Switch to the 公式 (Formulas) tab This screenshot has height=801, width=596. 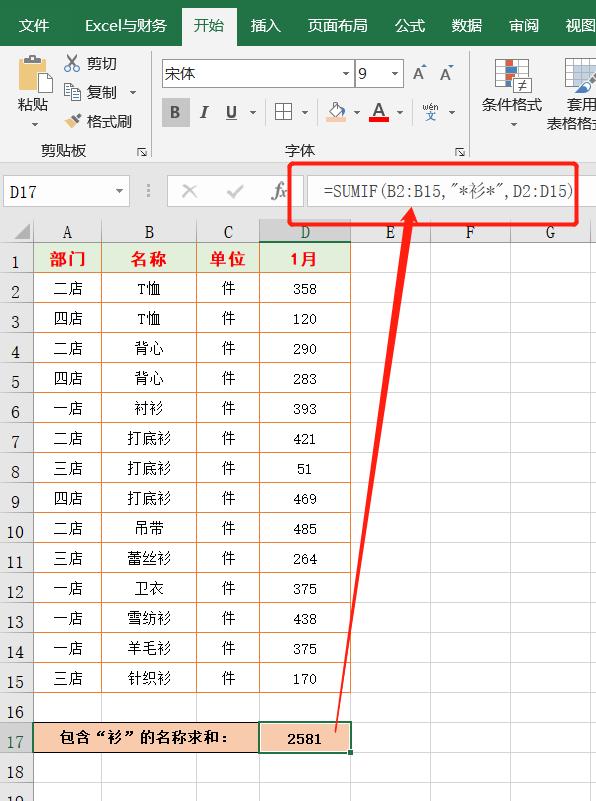(410, 25)
